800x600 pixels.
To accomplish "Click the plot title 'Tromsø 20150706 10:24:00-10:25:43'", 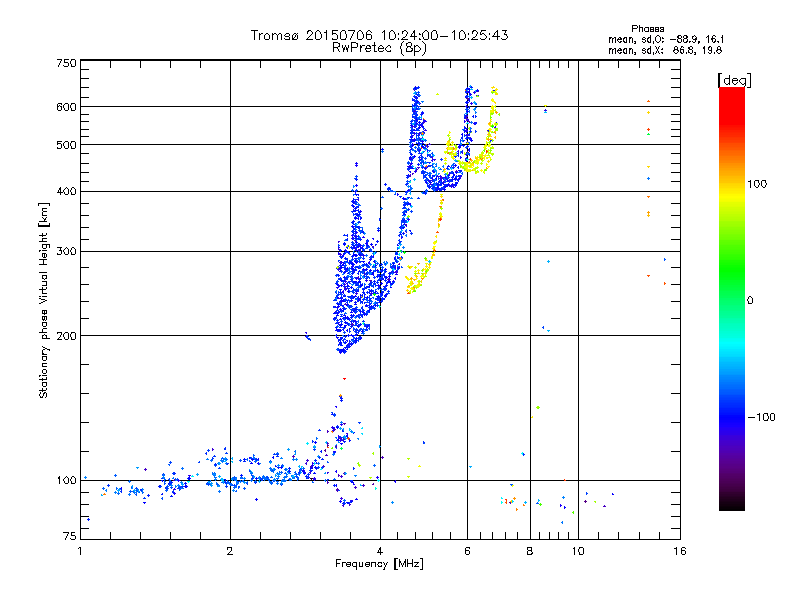I will pos(379,35).
